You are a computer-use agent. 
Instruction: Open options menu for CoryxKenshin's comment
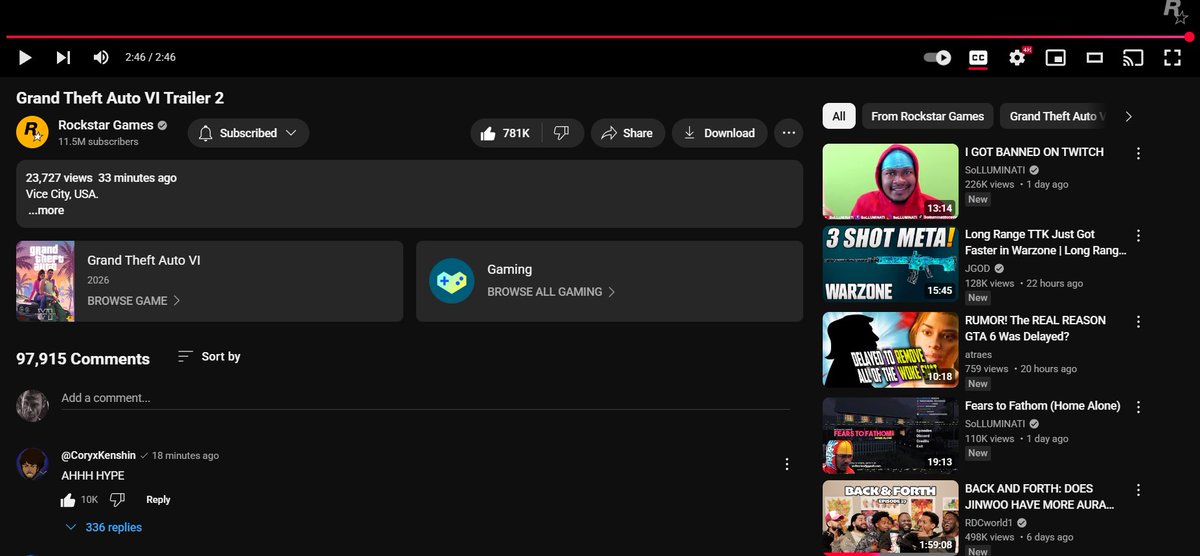click(787, 464)
